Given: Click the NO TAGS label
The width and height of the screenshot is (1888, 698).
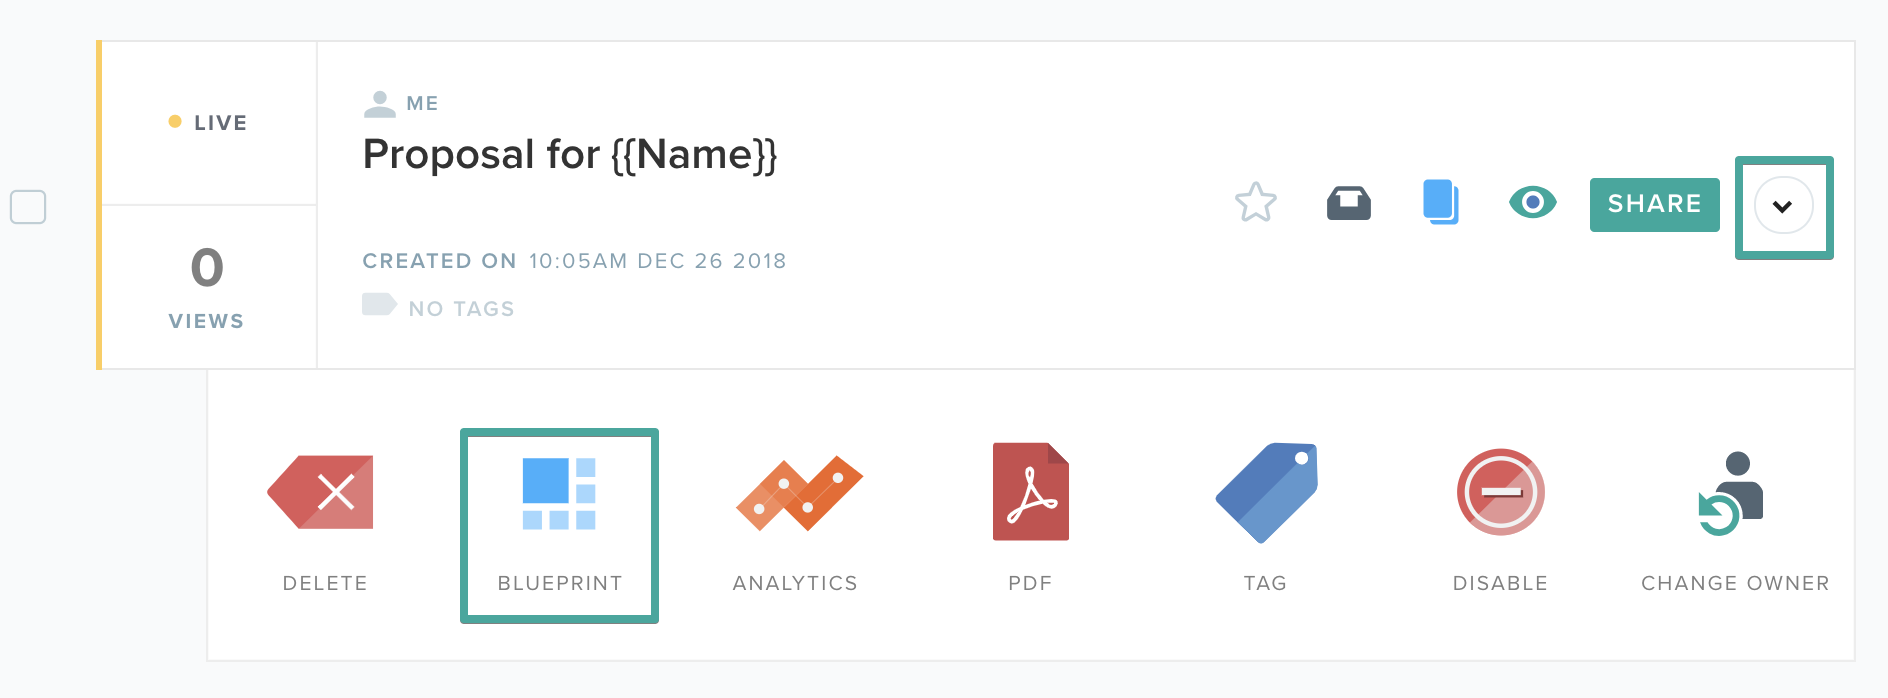Looking at the screenshot, I should [461, 309].
